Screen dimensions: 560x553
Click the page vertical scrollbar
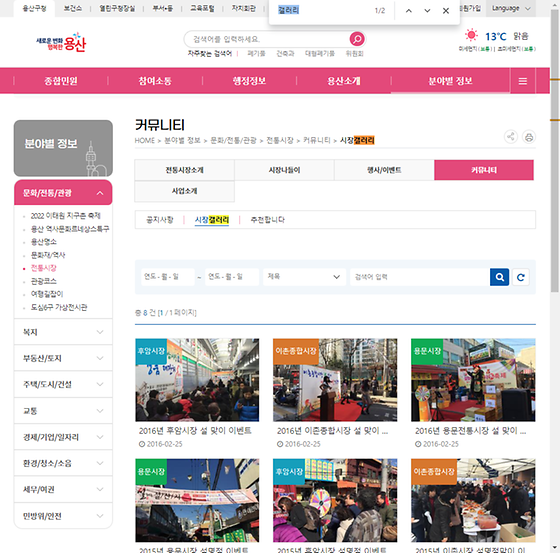[555, 150]
